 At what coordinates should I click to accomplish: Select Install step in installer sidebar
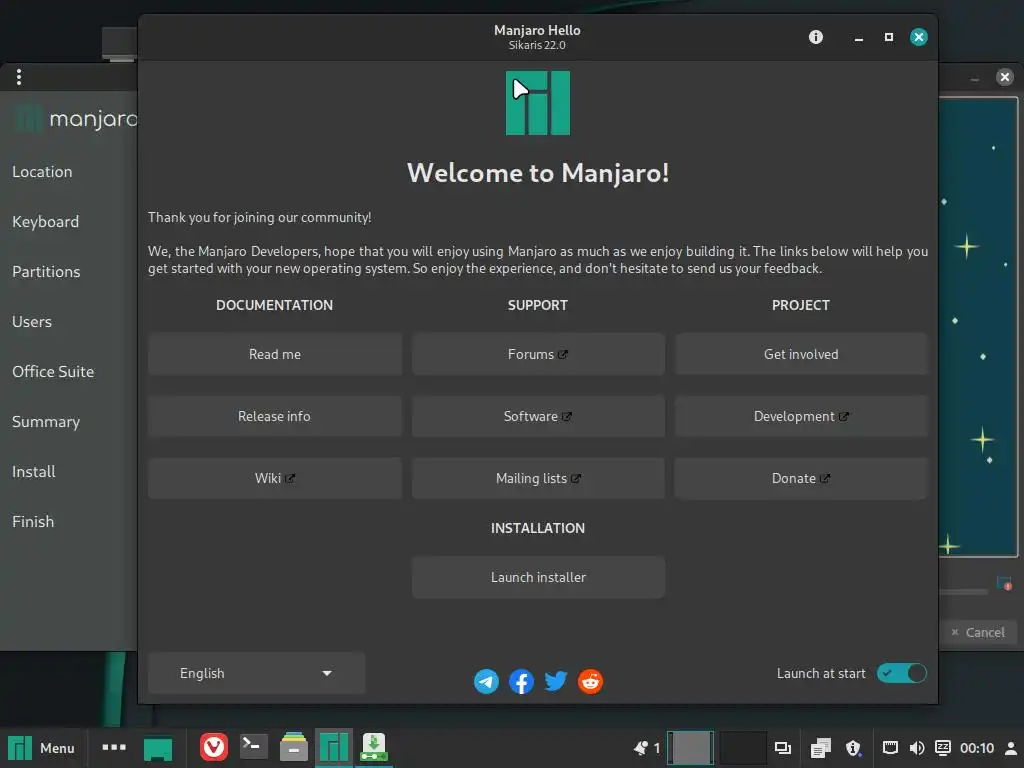click(33, 472)
